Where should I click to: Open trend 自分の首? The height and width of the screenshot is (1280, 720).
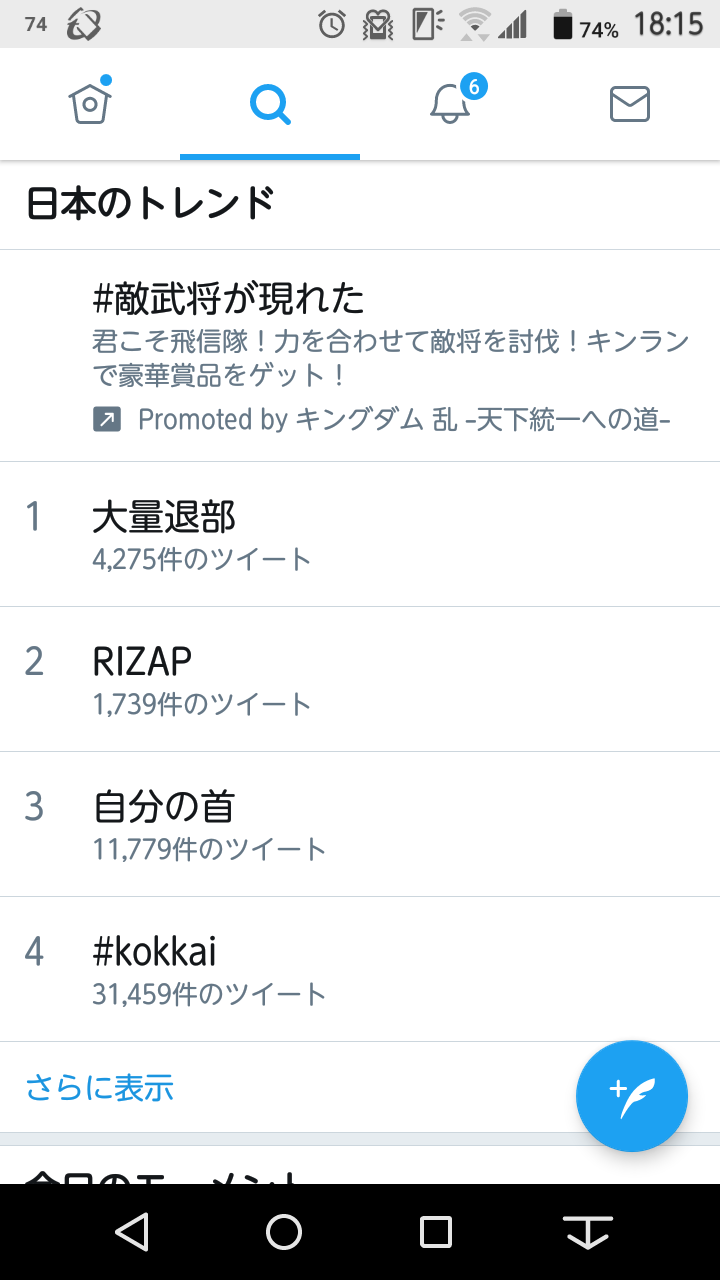click(360, 824)
